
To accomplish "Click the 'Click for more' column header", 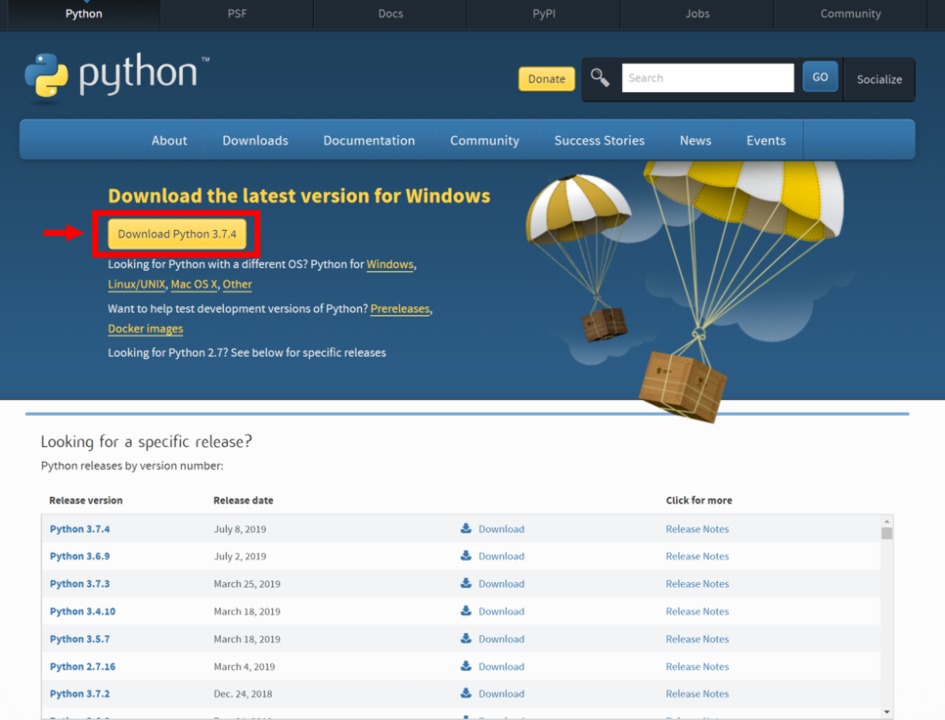I will 699,500.
